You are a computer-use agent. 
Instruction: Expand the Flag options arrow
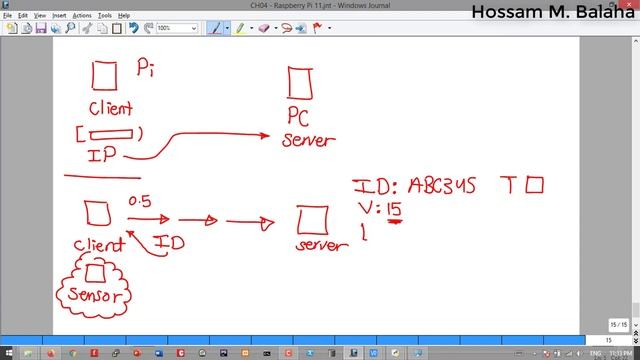(x=329, y=28)
